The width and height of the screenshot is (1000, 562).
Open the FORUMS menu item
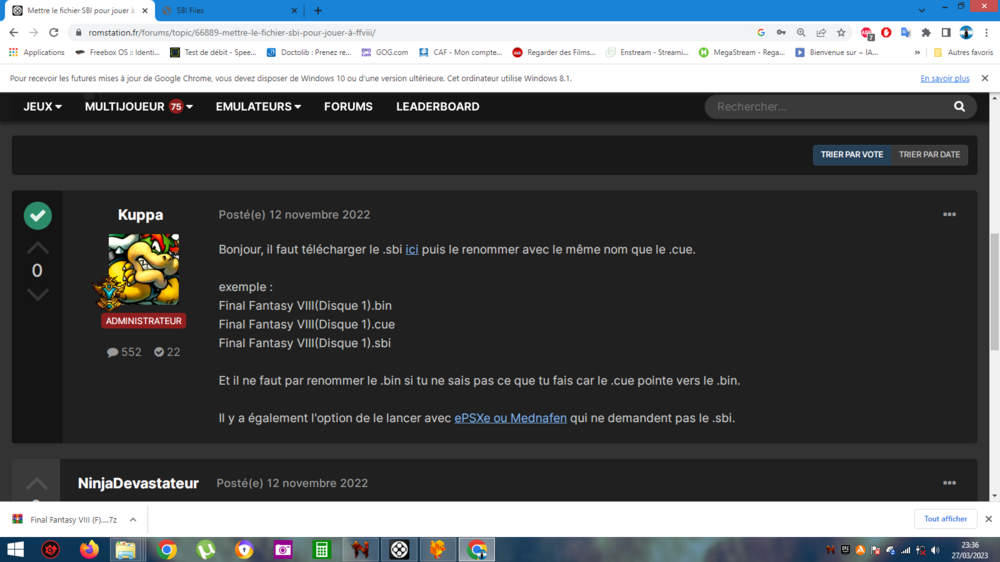pos(348,106)
